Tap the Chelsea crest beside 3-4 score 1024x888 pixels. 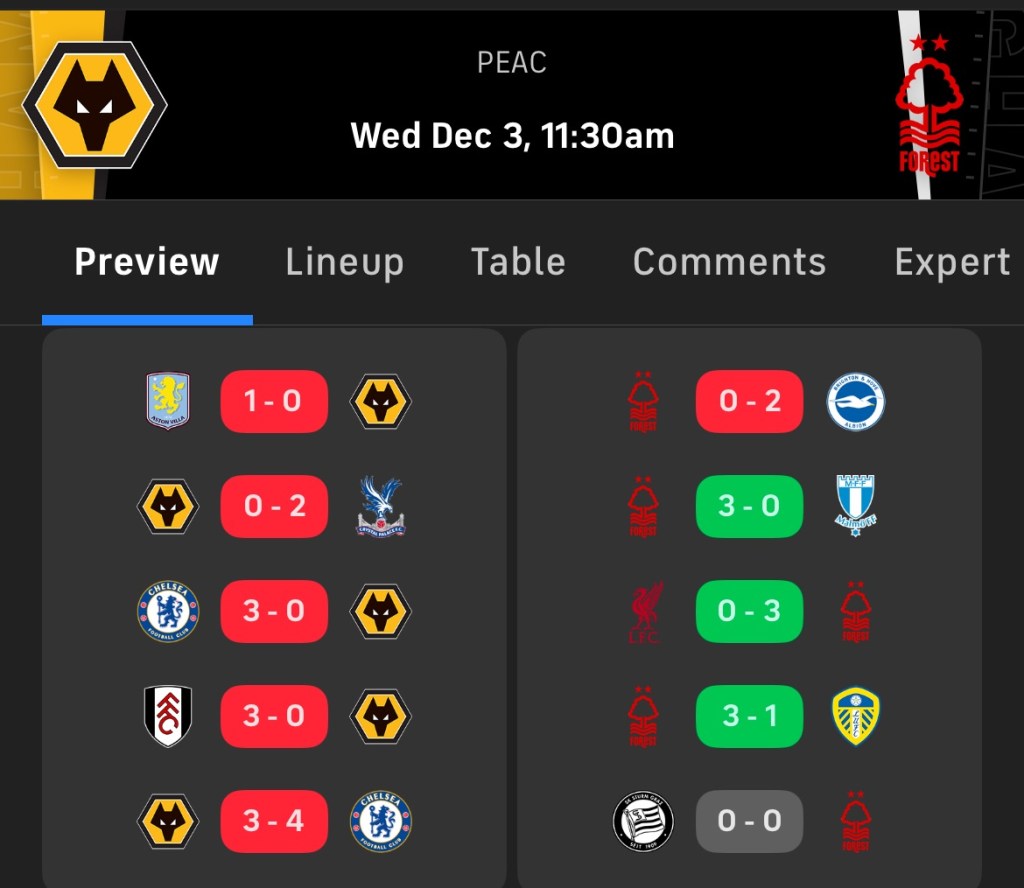(x=380, y=821)
